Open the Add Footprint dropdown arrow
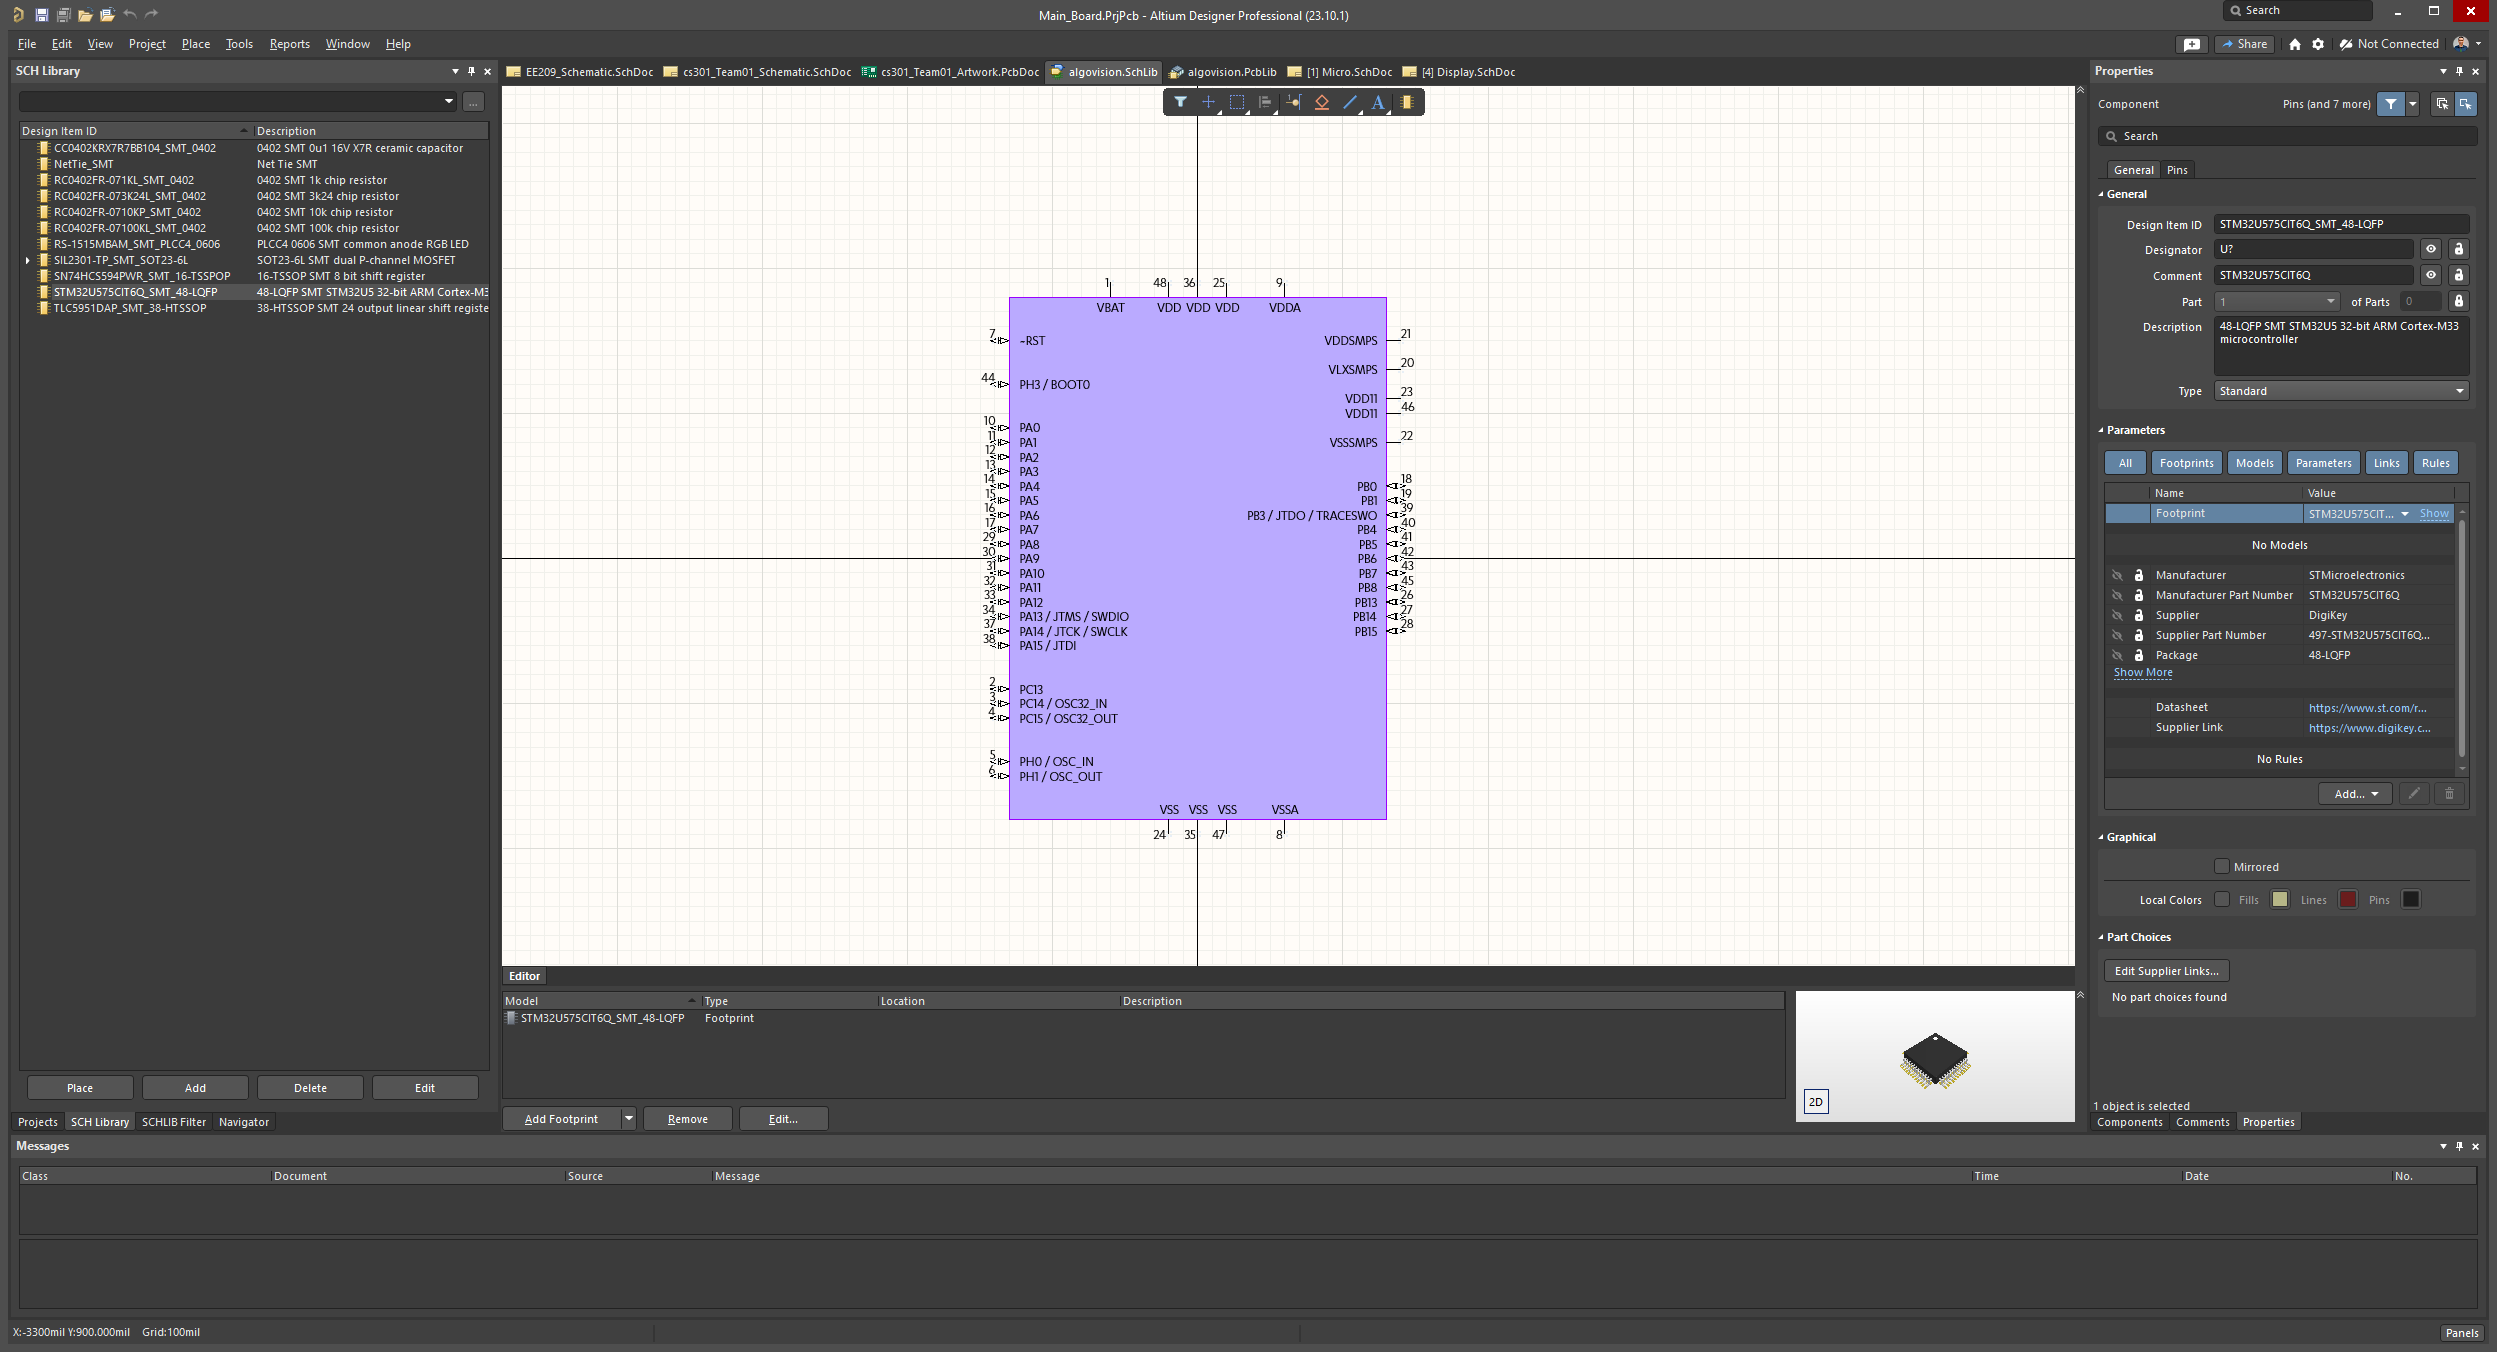Viewport: 2497px width, 1352px height. coord(629,1119)
